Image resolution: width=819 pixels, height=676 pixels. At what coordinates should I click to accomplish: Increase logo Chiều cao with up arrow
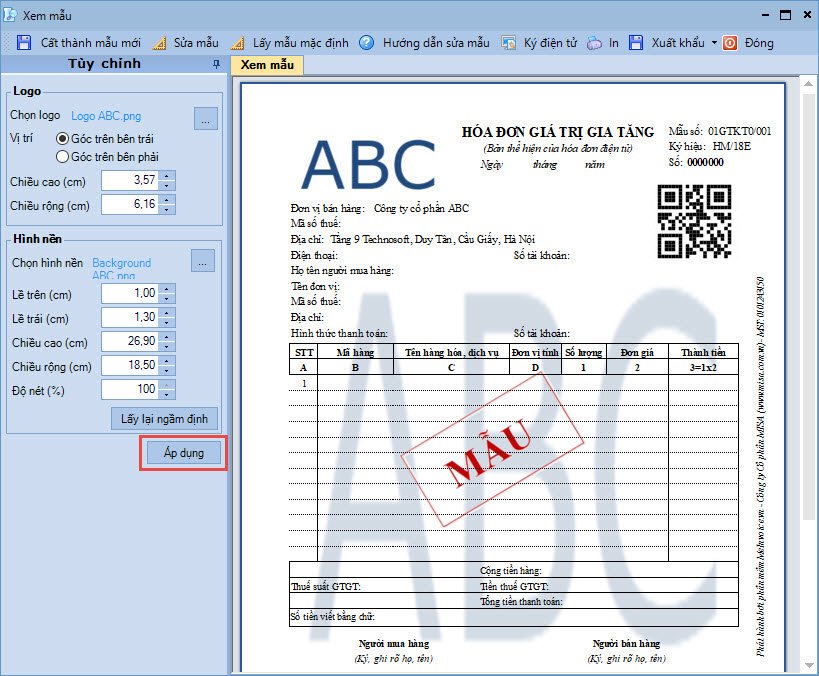point(167,175)
